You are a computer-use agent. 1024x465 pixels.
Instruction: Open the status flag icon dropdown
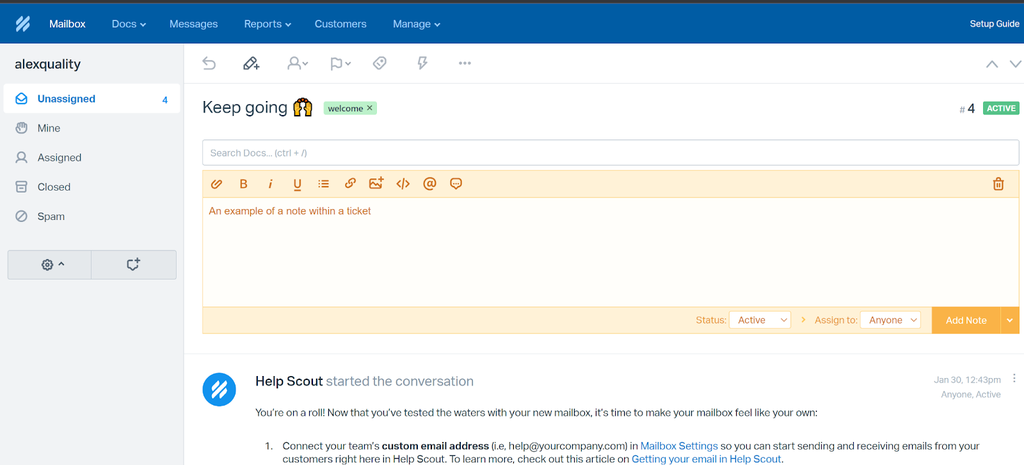[x=340, y=63]
